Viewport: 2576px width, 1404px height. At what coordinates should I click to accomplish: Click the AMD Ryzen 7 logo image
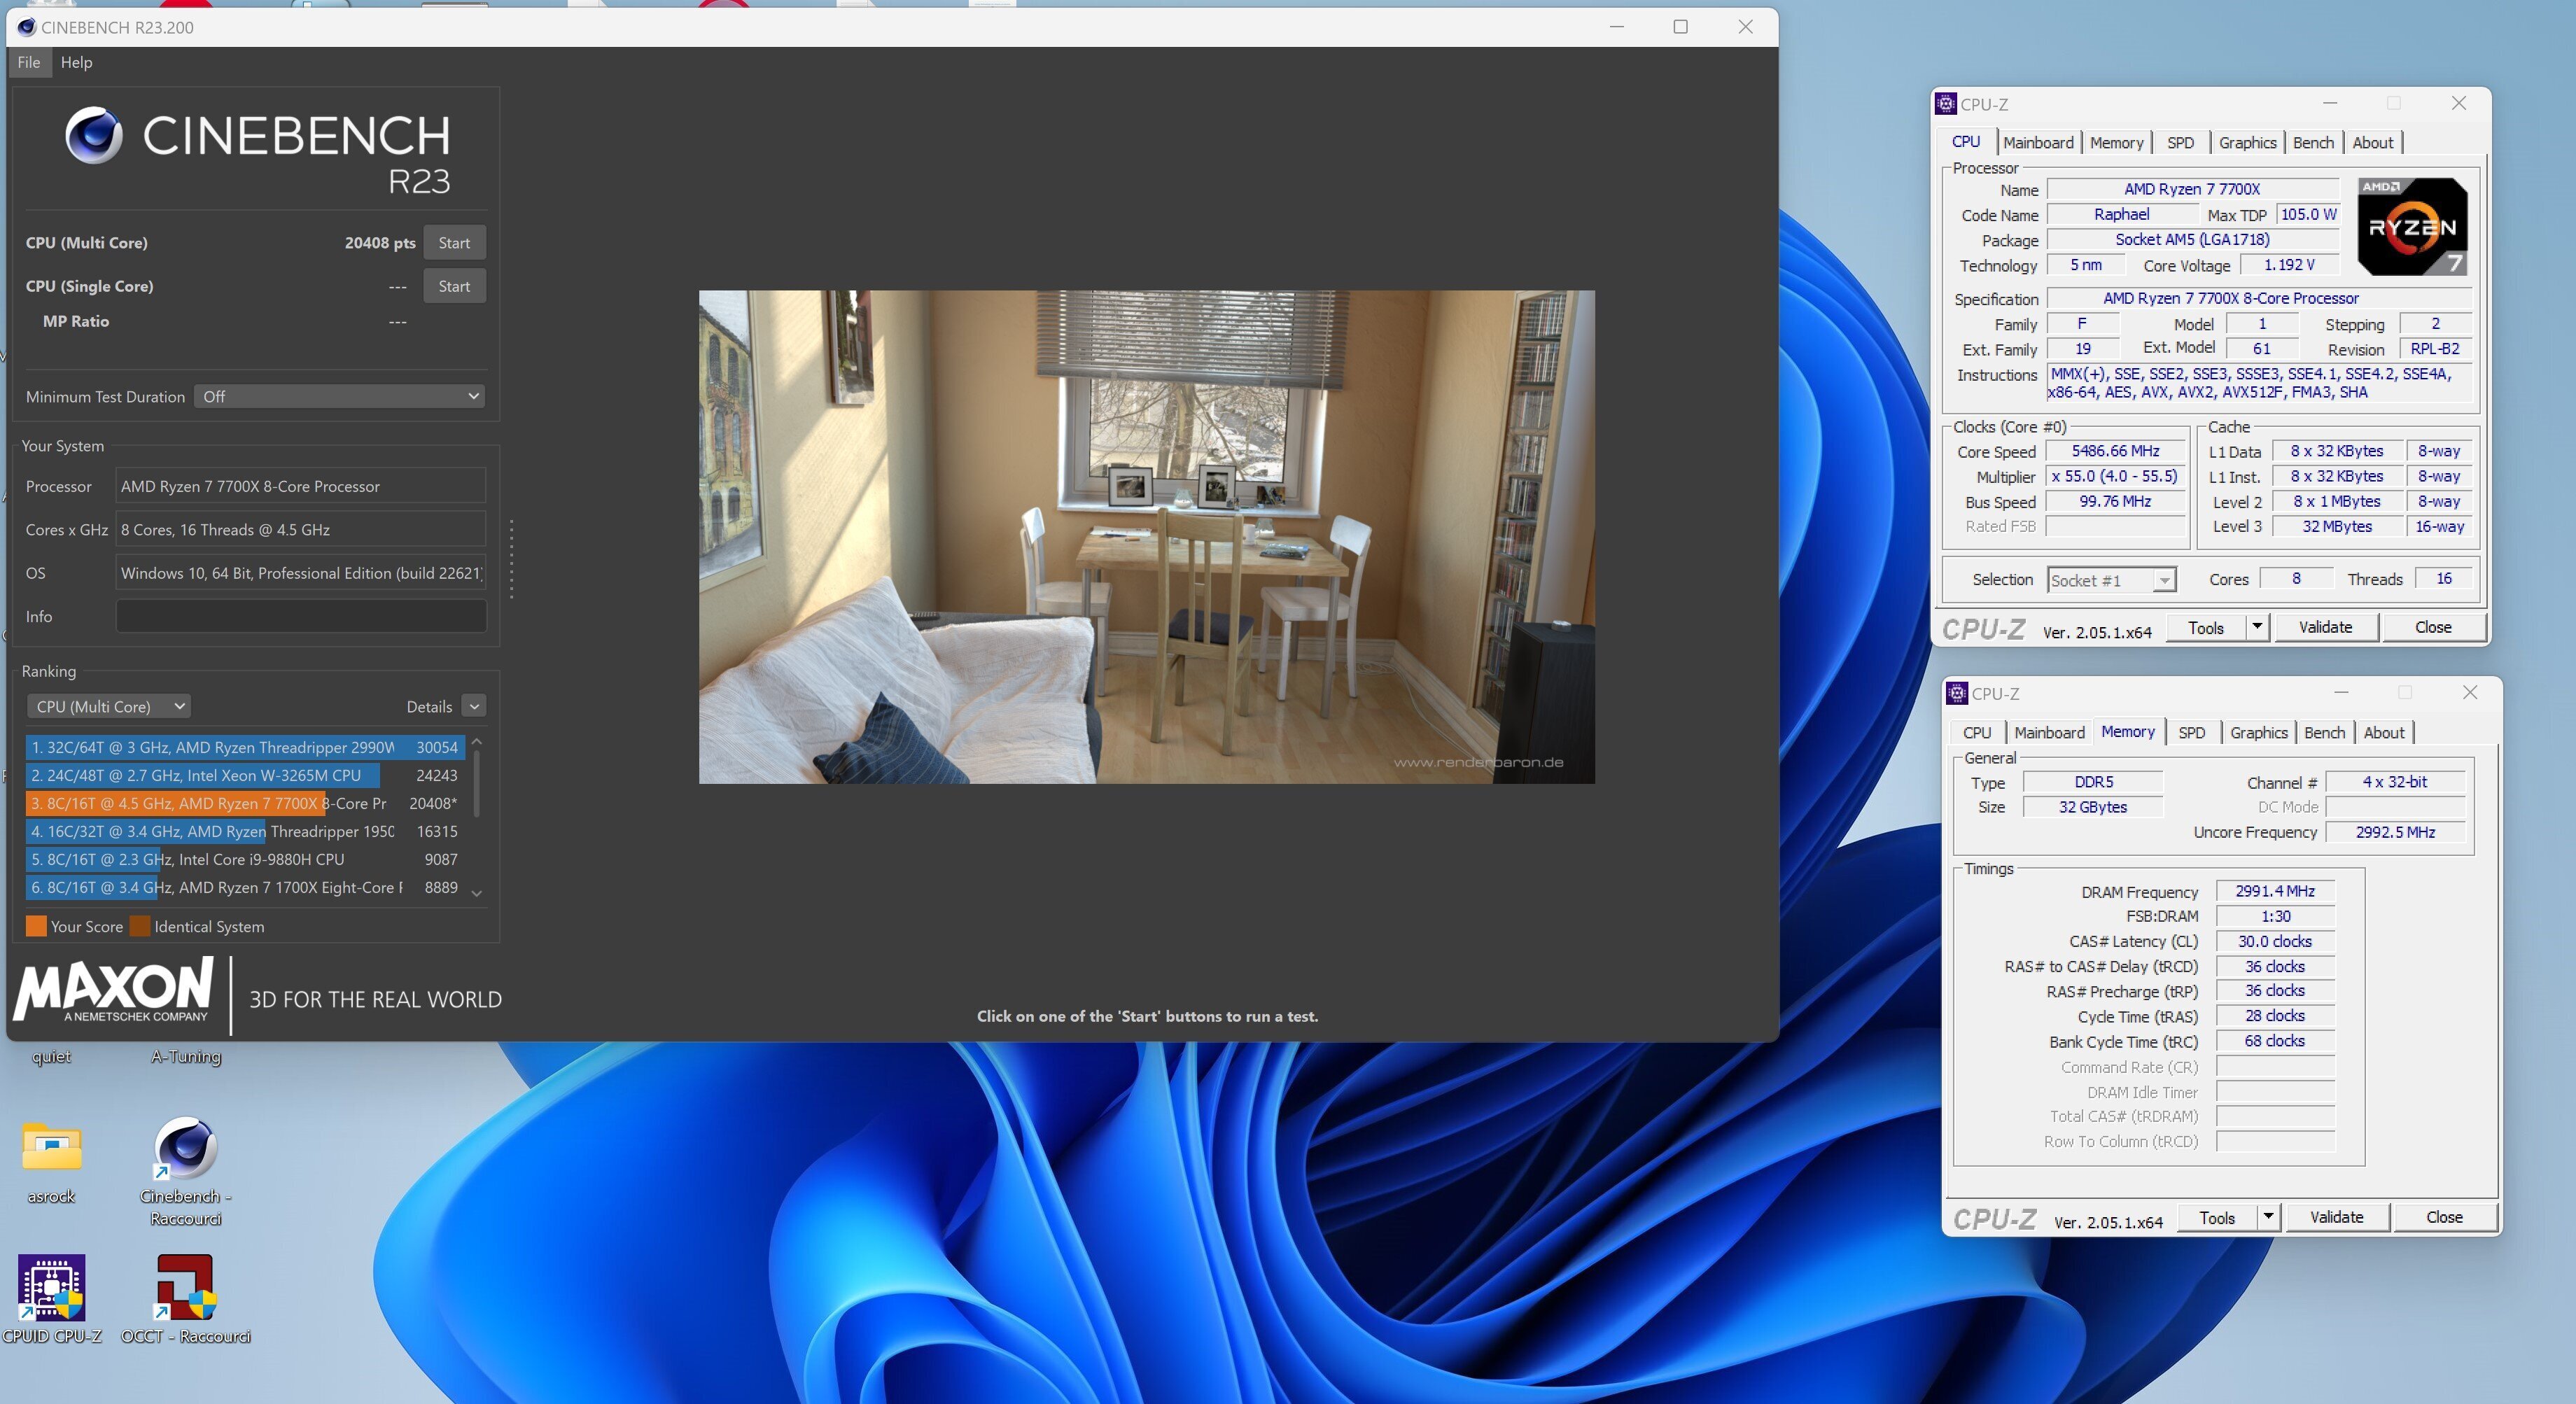pyautogui.click(x=2412, y=227)
